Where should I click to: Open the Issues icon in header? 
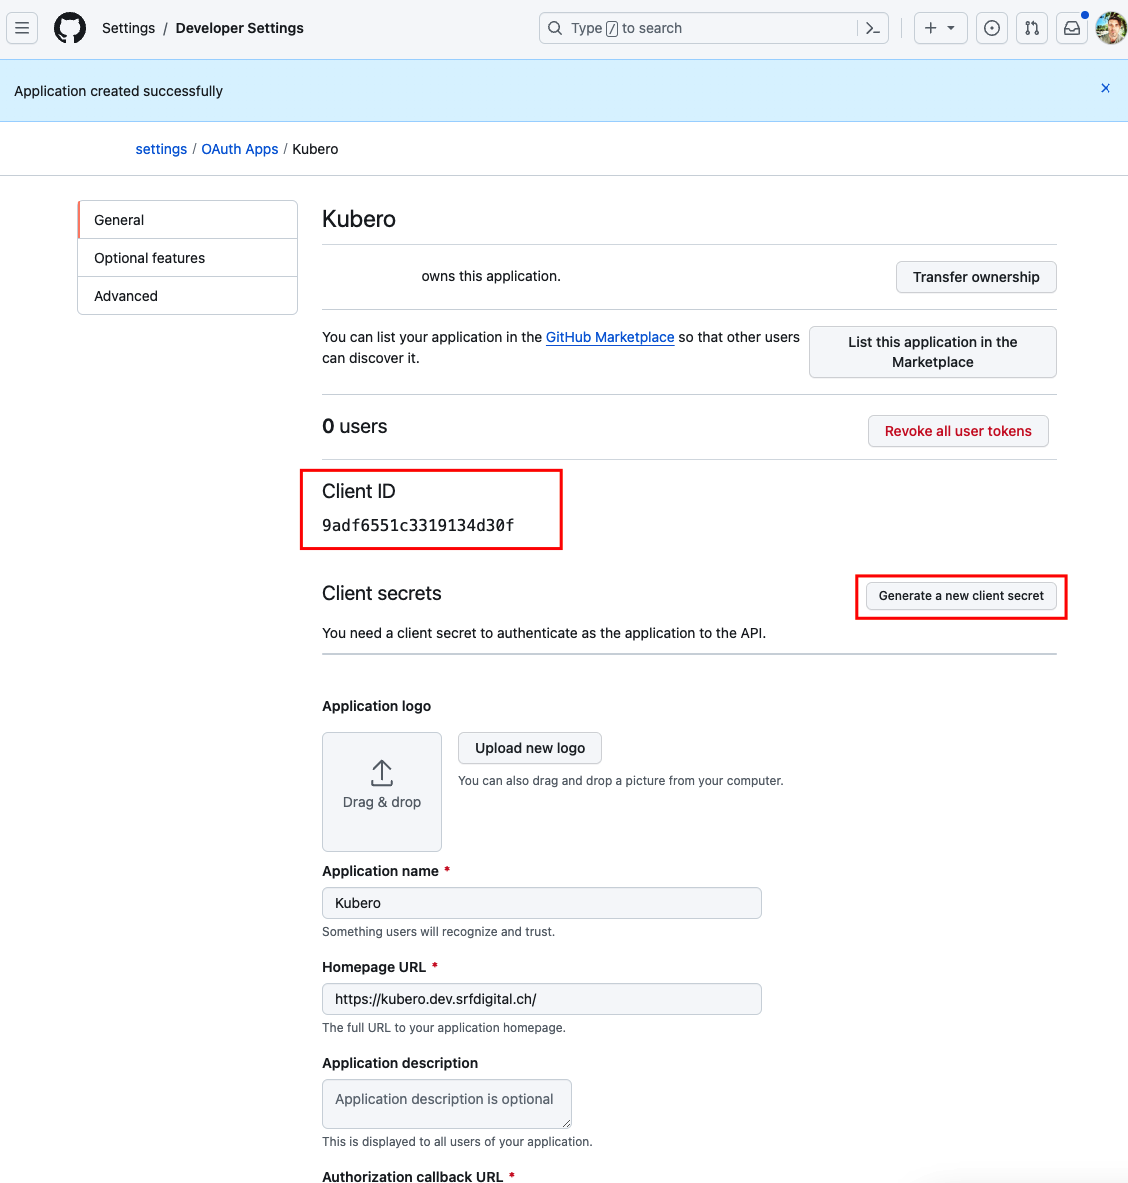991,29
